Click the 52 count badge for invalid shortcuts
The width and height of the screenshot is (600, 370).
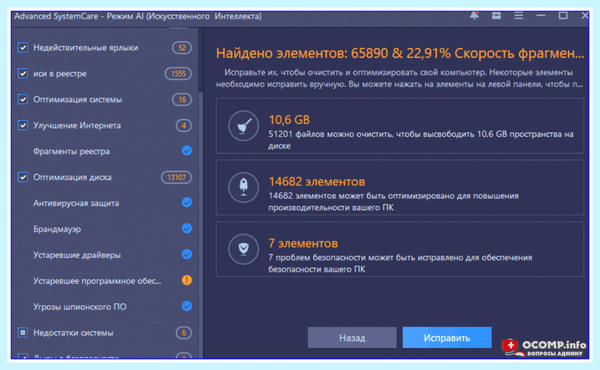coord(182,48)
